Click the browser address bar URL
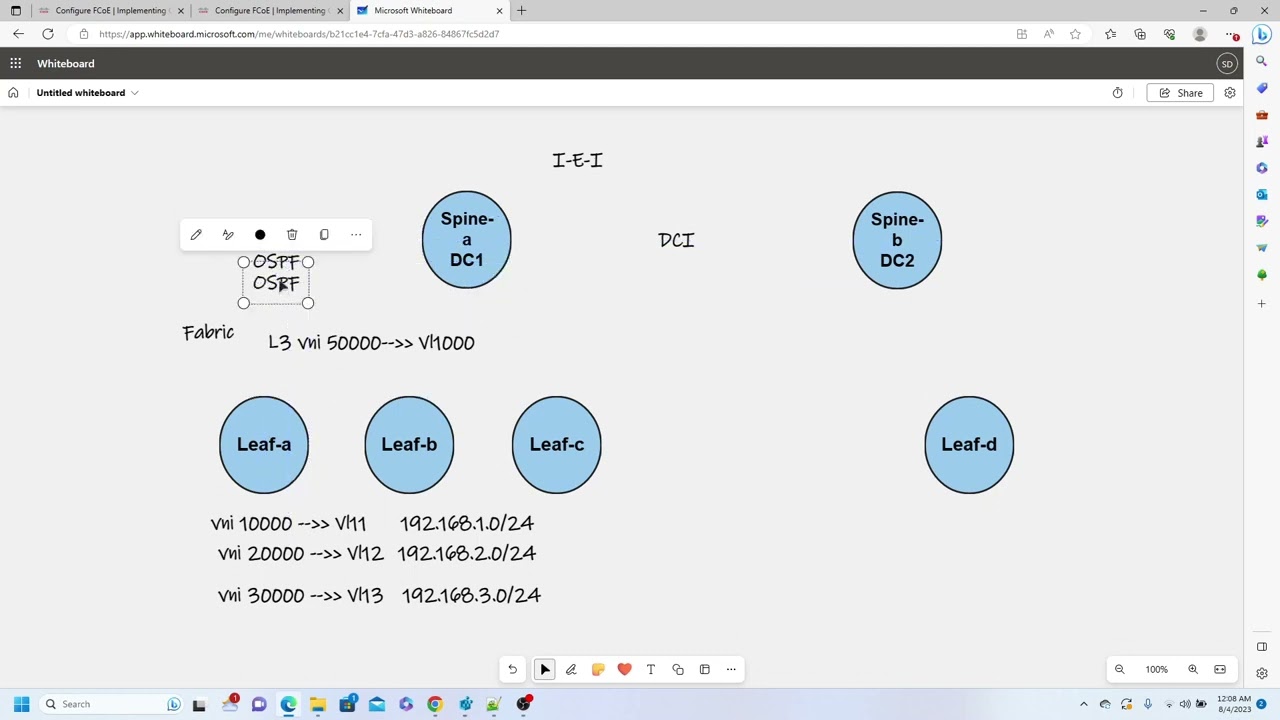 [x=299, y=34]
